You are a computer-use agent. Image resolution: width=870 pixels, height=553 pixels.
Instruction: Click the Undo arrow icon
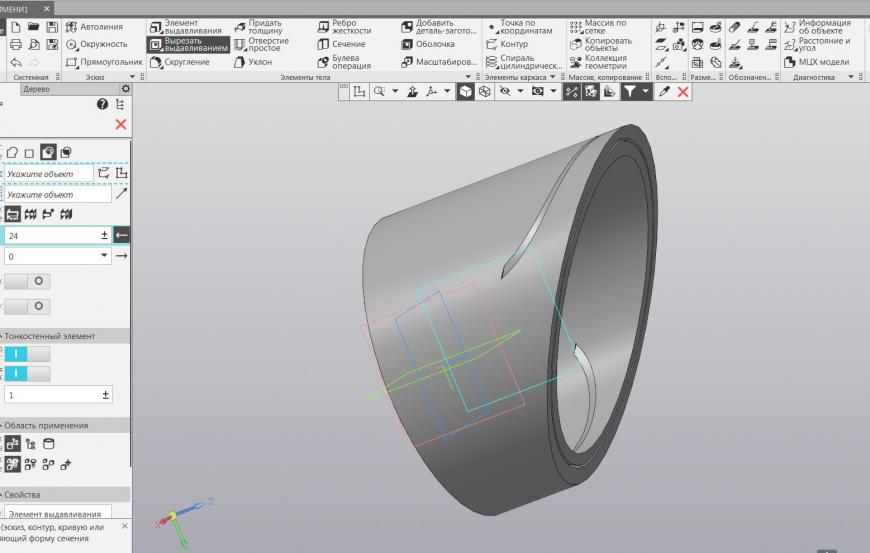coord(16,62)
